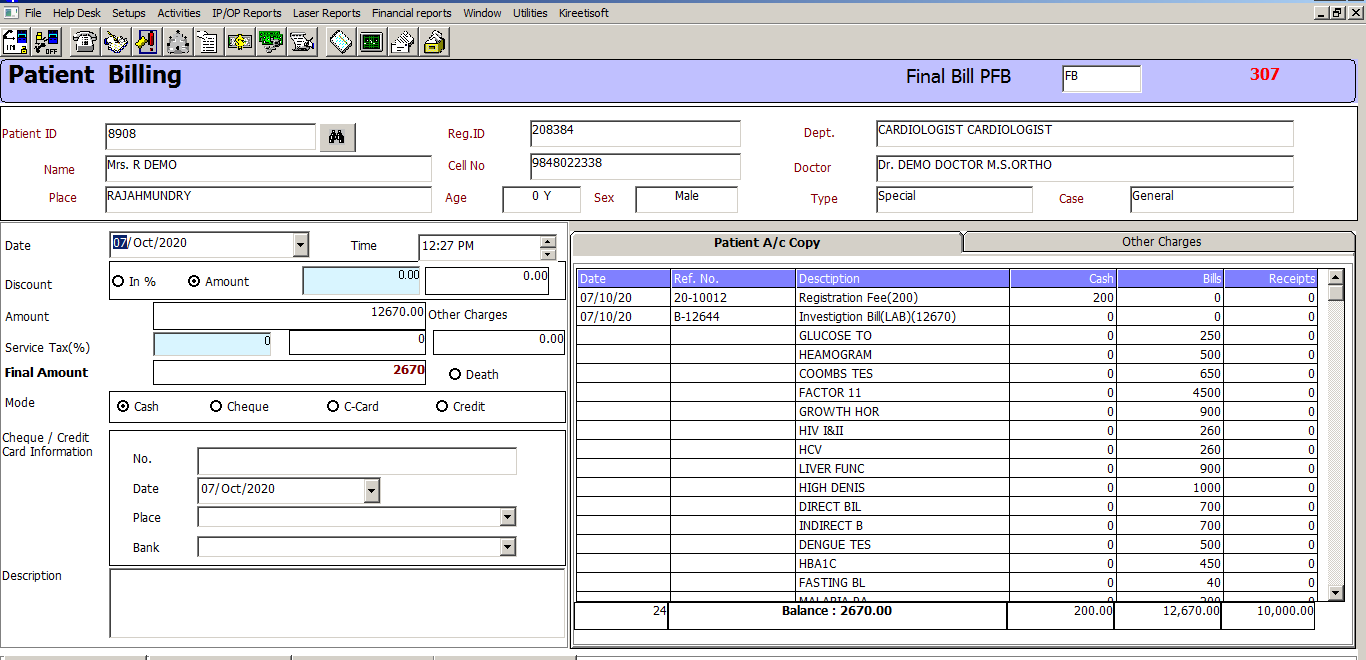The width and height of the screenshot is (1366, 660).
Task: Open the Financial reports menu
Action: point(411,13)
